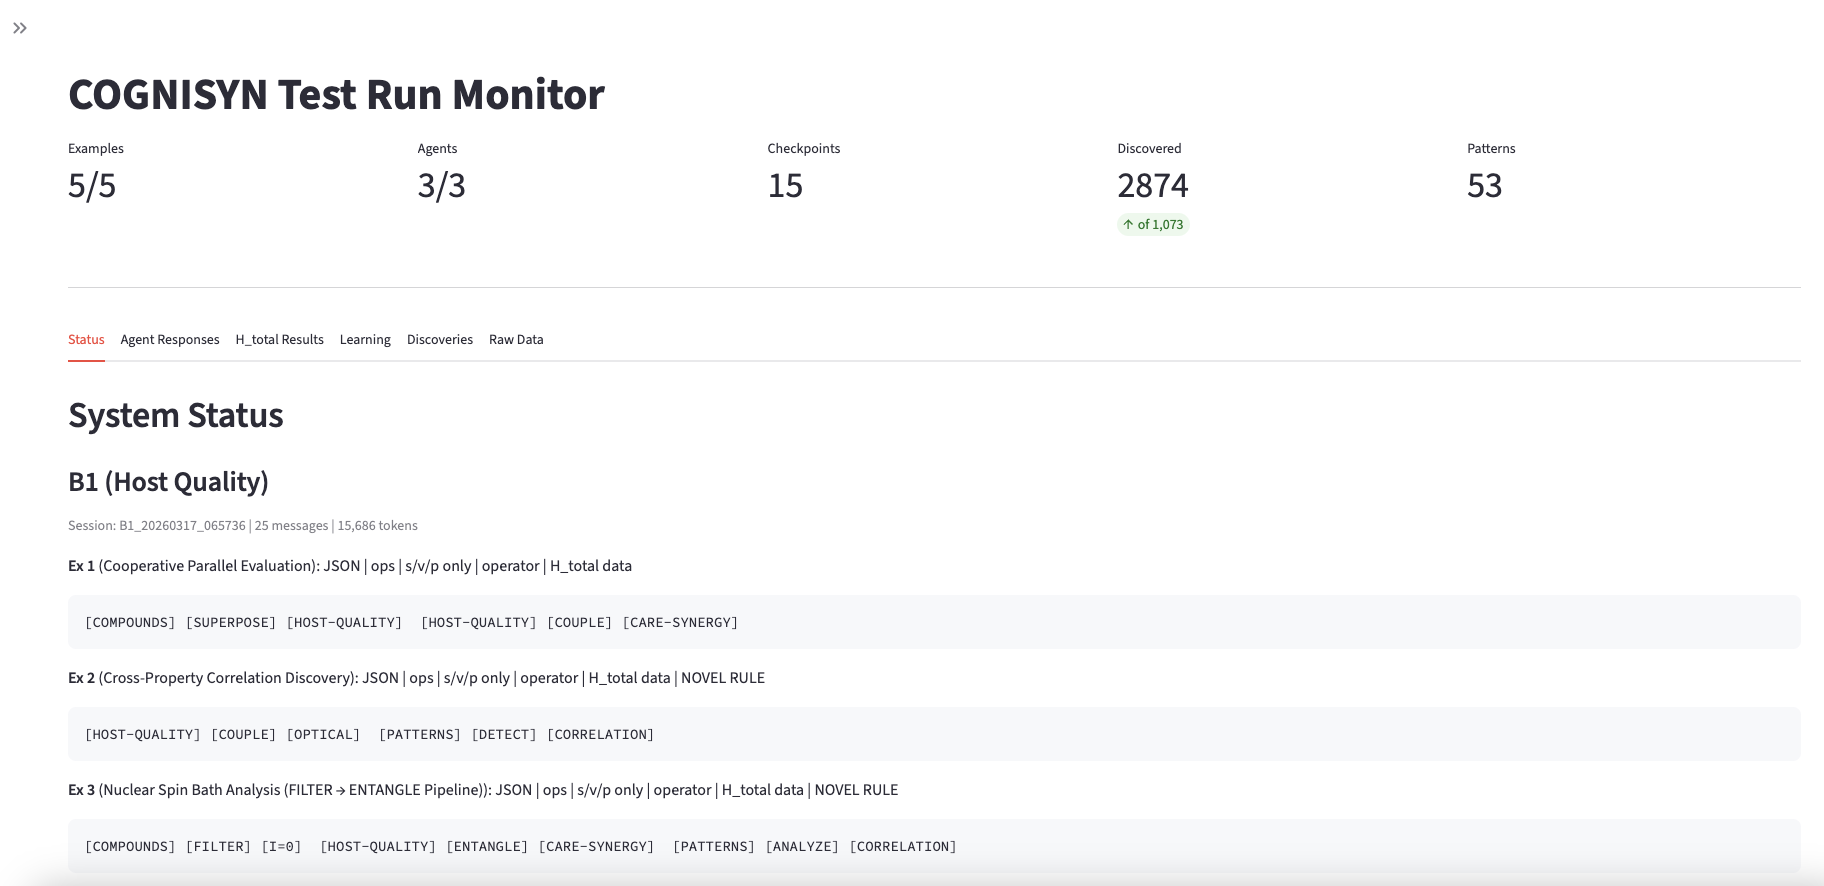Viewport: 1824px width, 886px height.
Task: Select the Status tab
Action: pyautogui.click(x=86, y=339)
